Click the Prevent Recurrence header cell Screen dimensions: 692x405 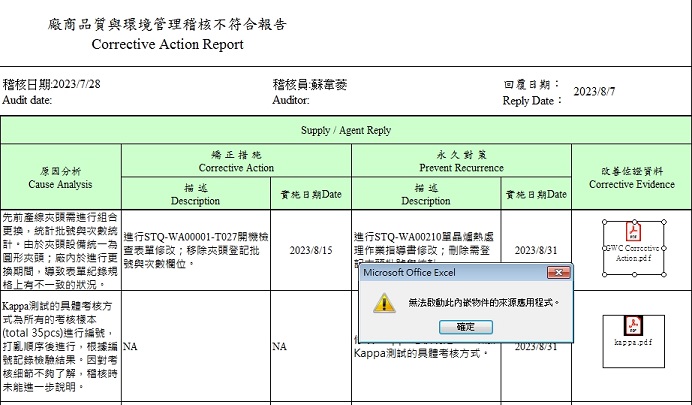click(x=461, y=161)
